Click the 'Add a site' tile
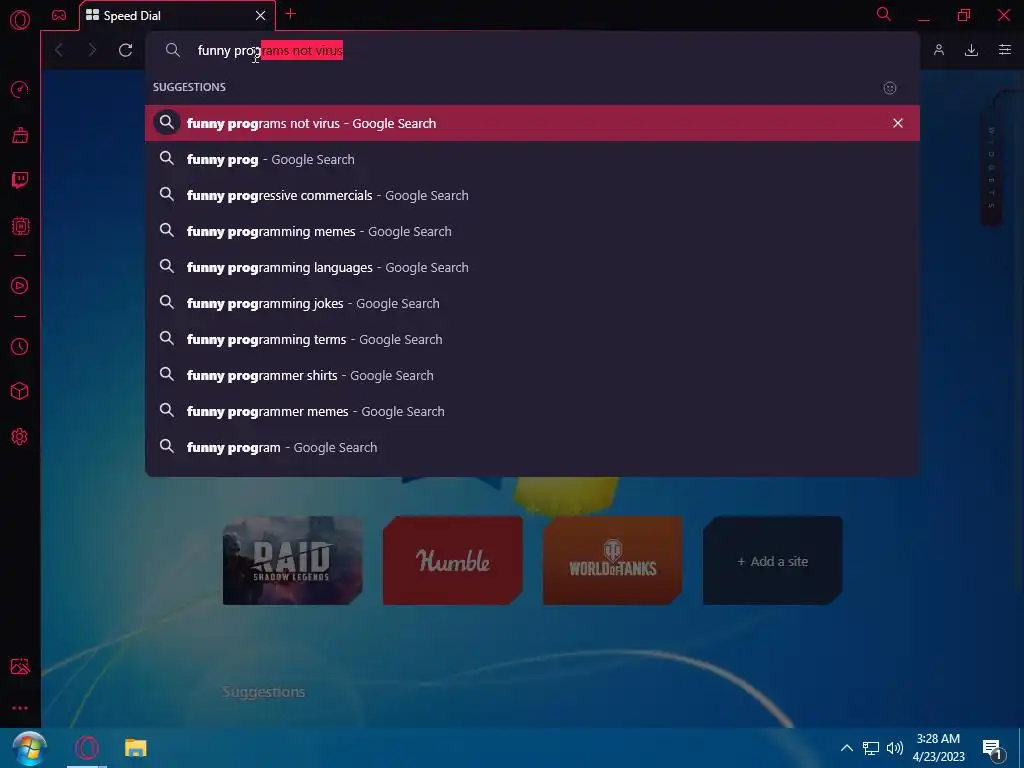Image resolution: width=1024 pixels, height=768 pixels. point(773,561)
